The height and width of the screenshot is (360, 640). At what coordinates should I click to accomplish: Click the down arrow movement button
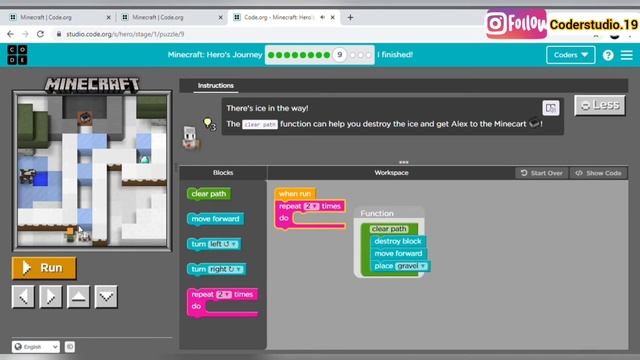[x=106, y=296]
